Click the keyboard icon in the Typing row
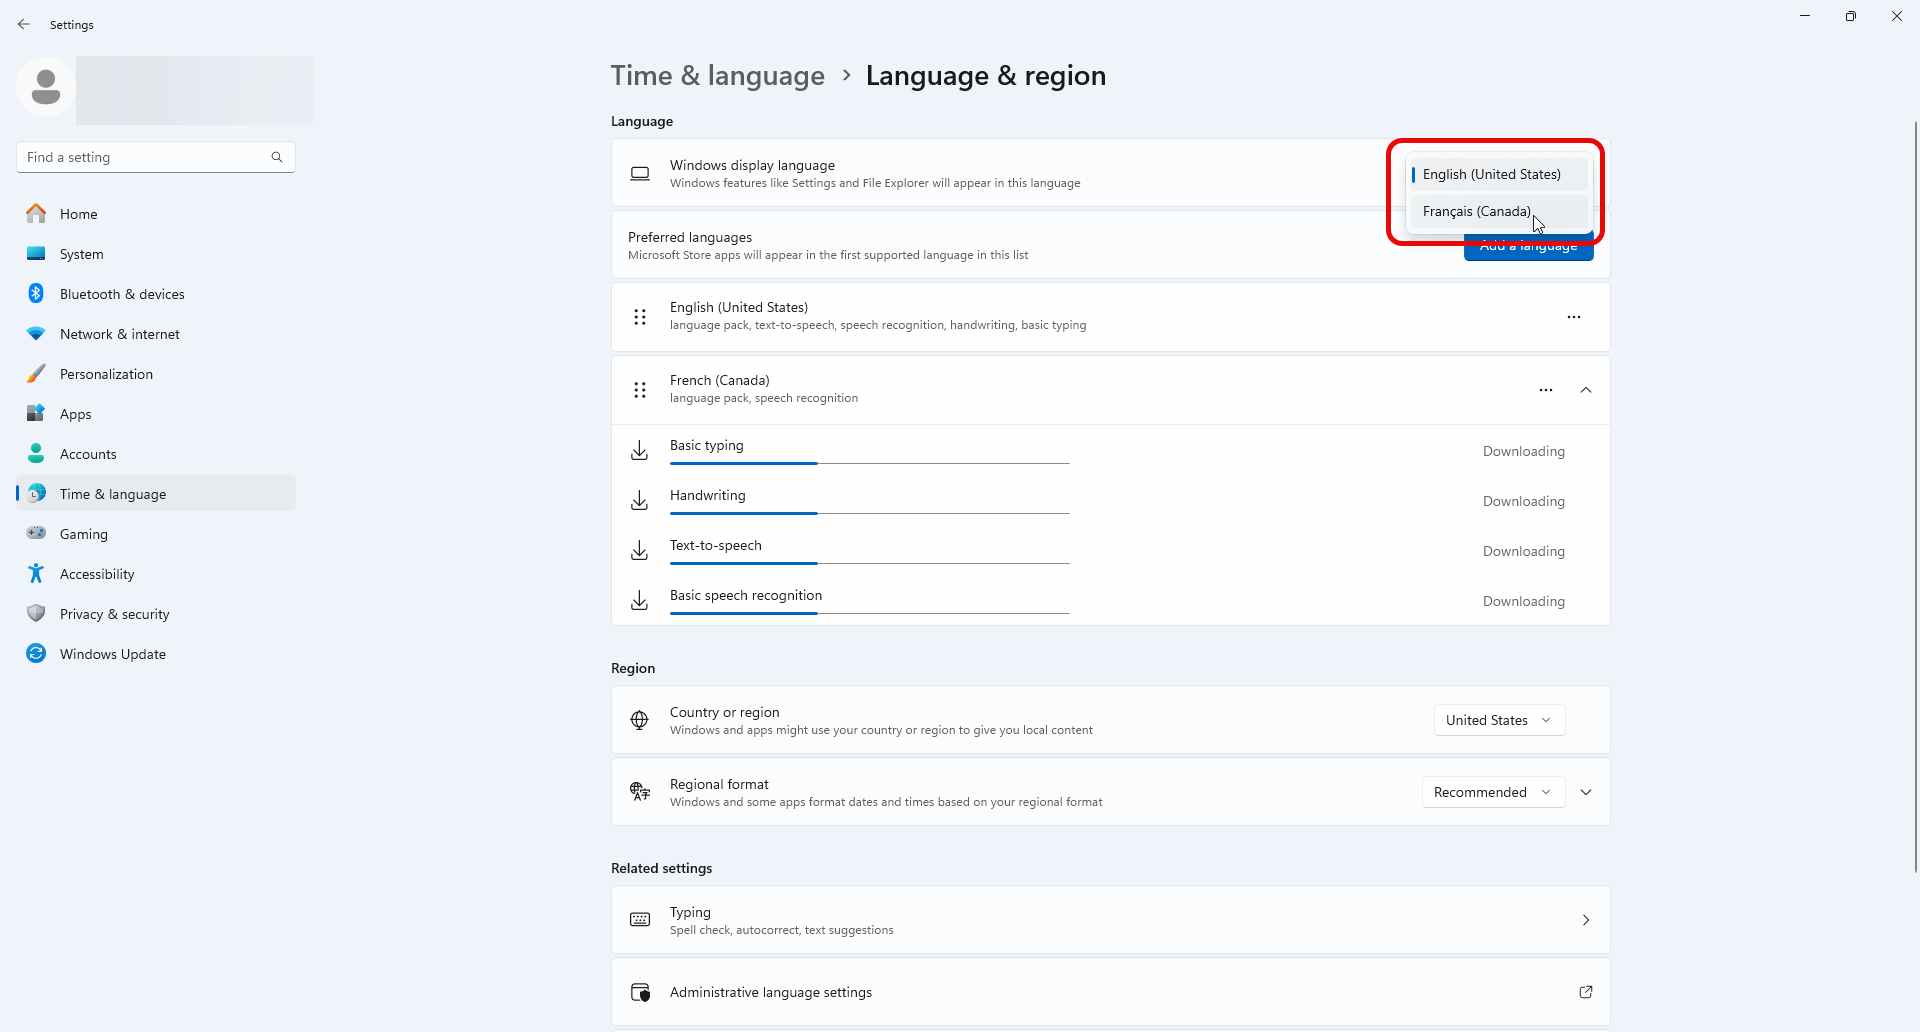 (x=640, y=919)
